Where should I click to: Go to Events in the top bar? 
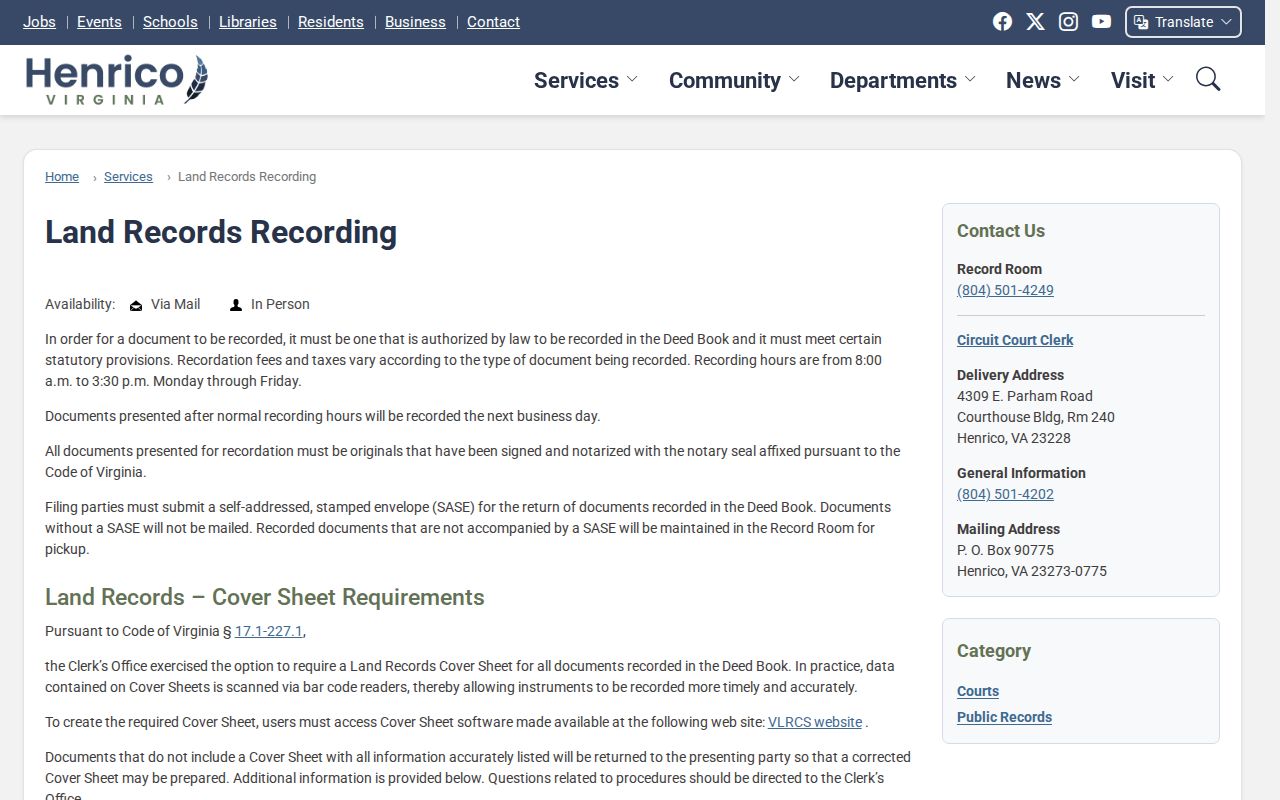99,22
